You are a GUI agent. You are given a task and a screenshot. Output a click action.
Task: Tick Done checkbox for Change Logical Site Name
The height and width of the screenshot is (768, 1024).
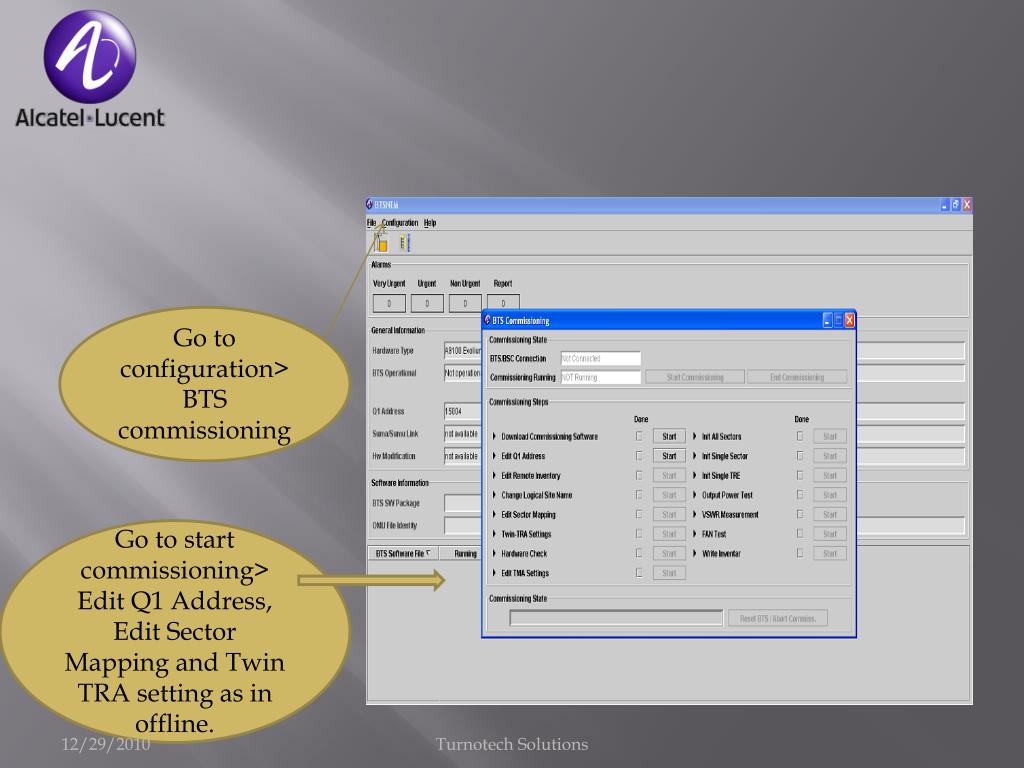[639, 495]
